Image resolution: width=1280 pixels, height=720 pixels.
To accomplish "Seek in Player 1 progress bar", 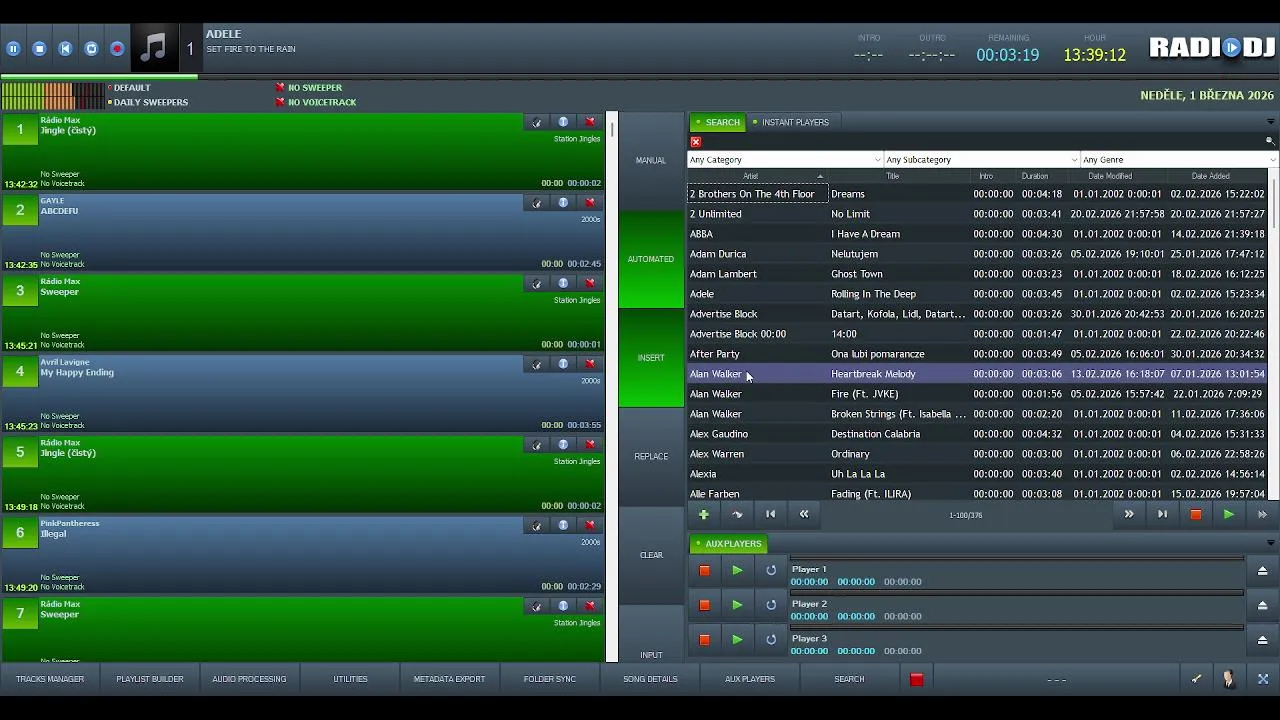I will (x=1017, y=560).
